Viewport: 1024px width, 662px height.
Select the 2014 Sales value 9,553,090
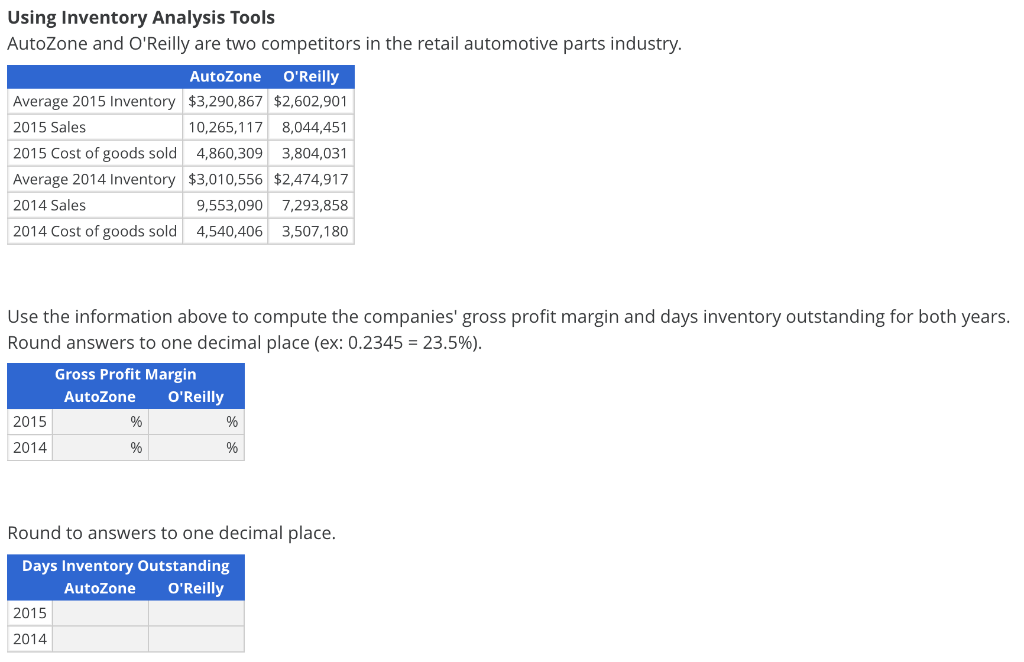(230, 205)
